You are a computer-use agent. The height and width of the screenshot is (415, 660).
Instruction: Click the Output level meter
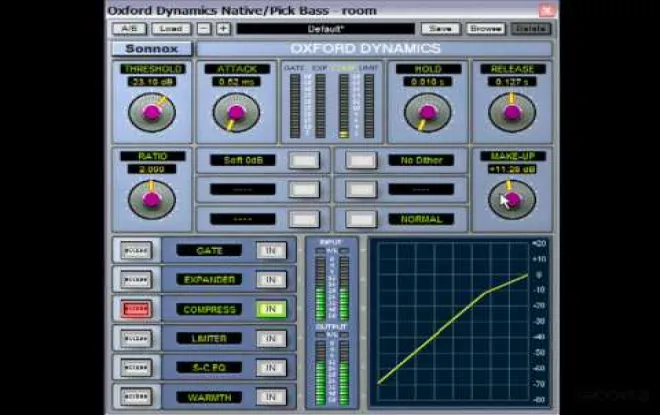coord(332,369)
